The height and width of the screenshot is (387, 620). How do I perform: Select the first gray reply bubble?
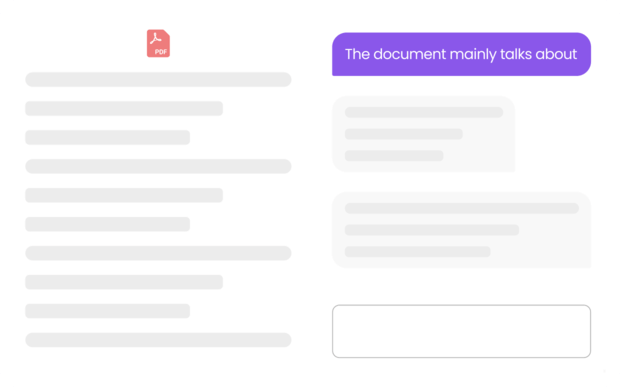pos(423,134)
